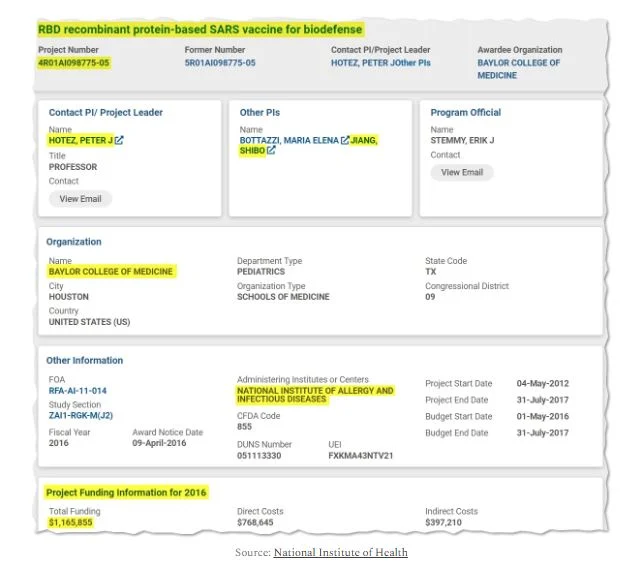The width and height of the screenshot is (637, 578).
Task: Click the Other PIs card heading
Action: (260, 113)
